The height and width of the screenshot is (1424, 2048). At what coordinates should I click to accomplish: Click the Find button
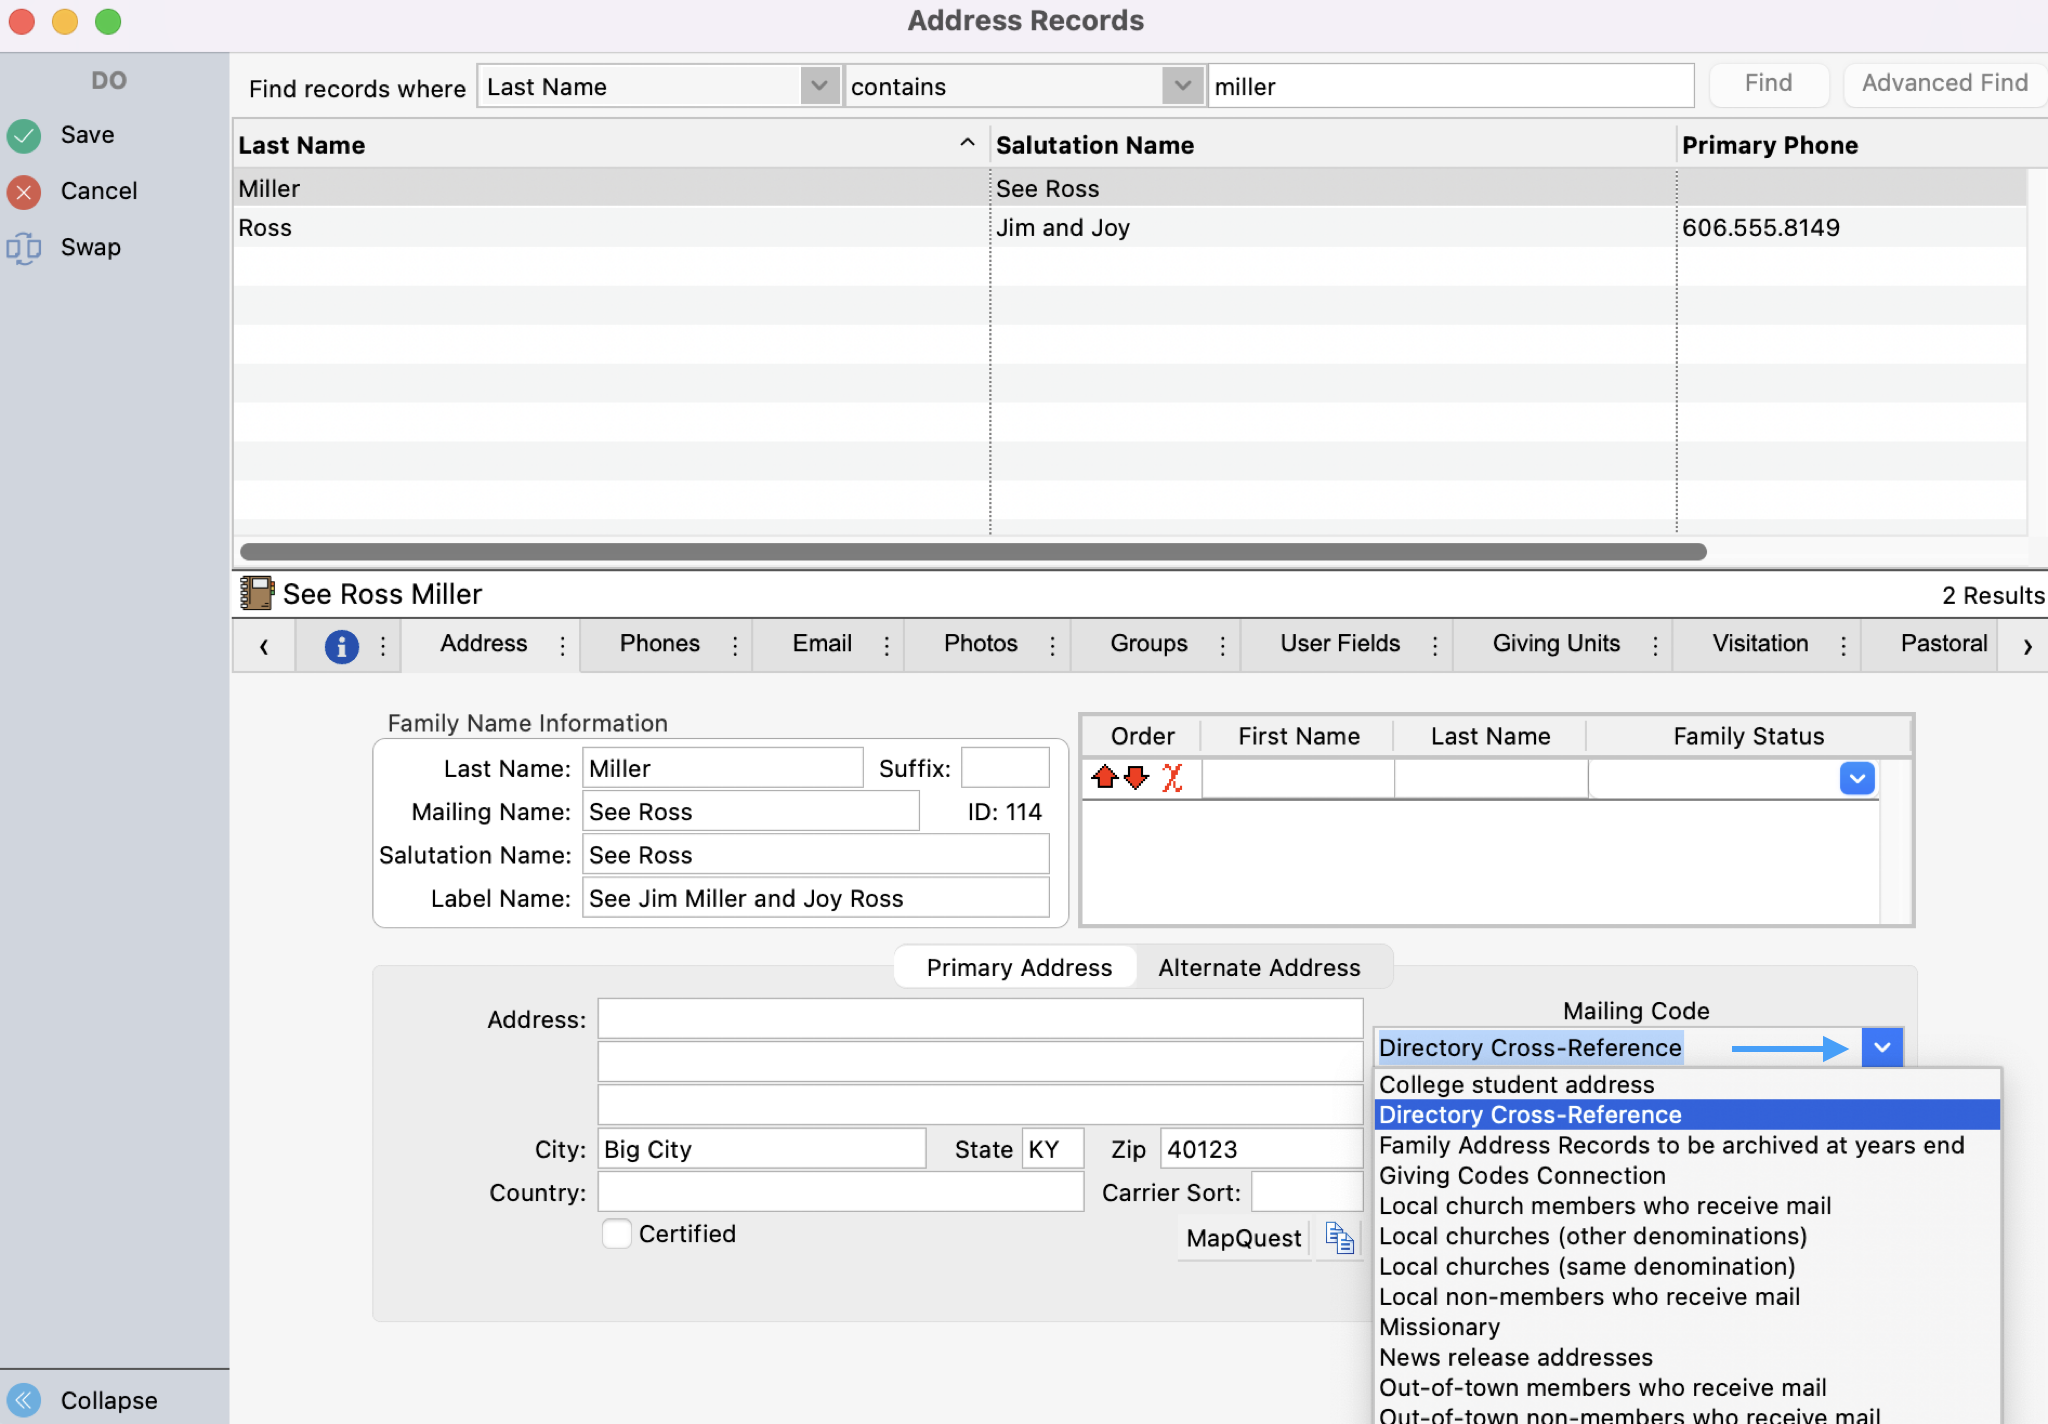tap(1767, 84)
